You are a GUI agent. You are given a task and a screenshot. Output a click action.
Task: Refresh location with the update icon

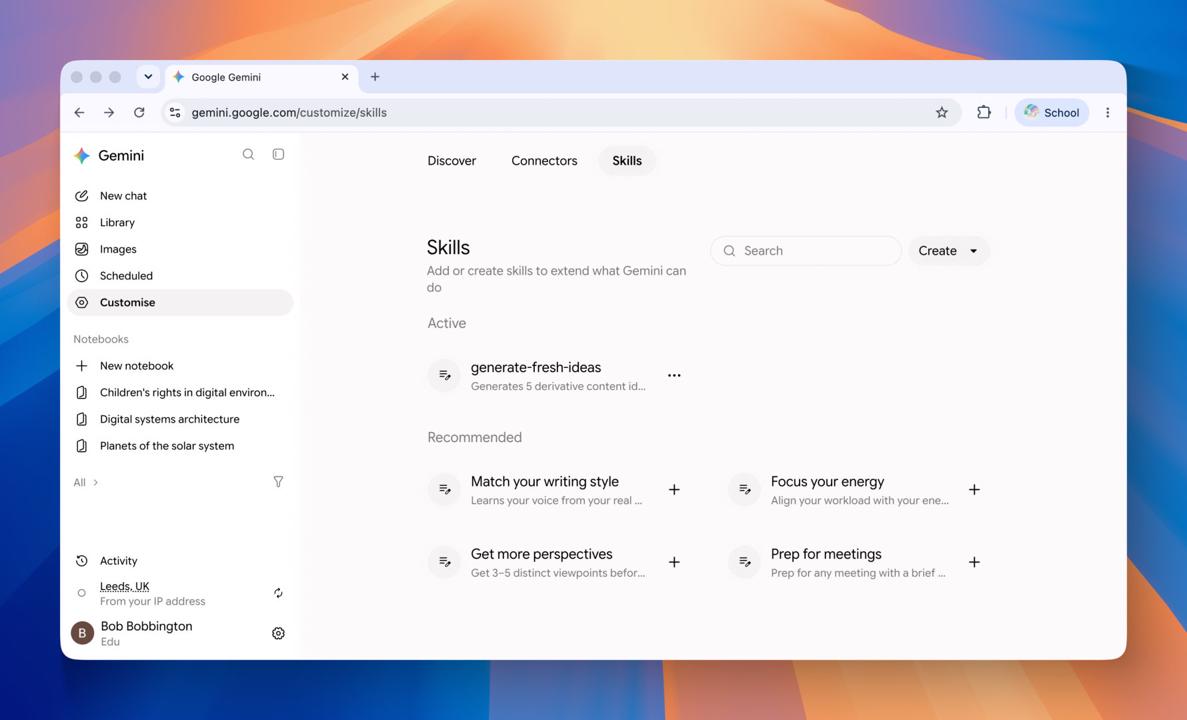(278, 593)
